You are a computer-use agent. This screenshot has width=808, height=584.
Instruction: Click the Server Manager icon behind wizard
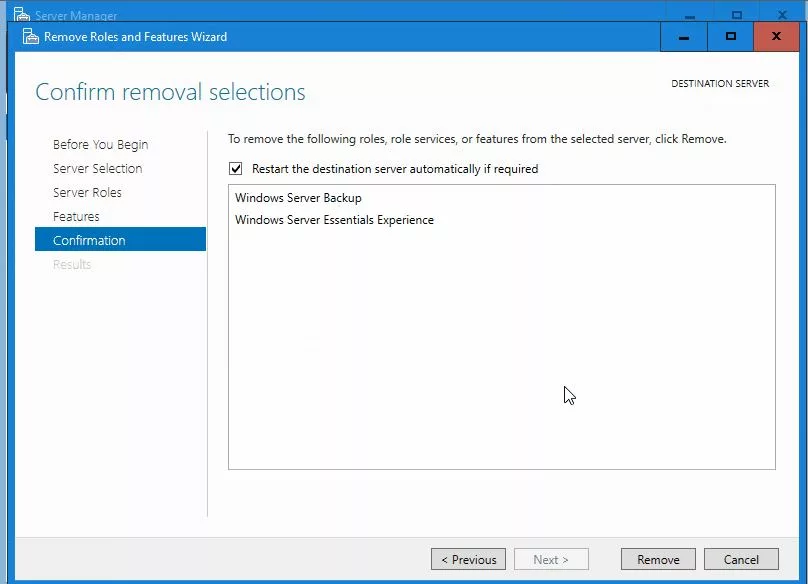point(22,14)
